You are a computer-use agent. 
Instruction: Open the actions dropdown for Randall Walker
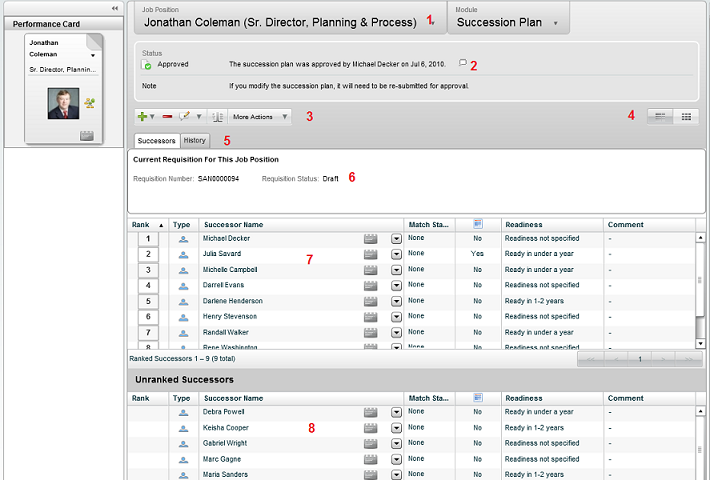396,333
